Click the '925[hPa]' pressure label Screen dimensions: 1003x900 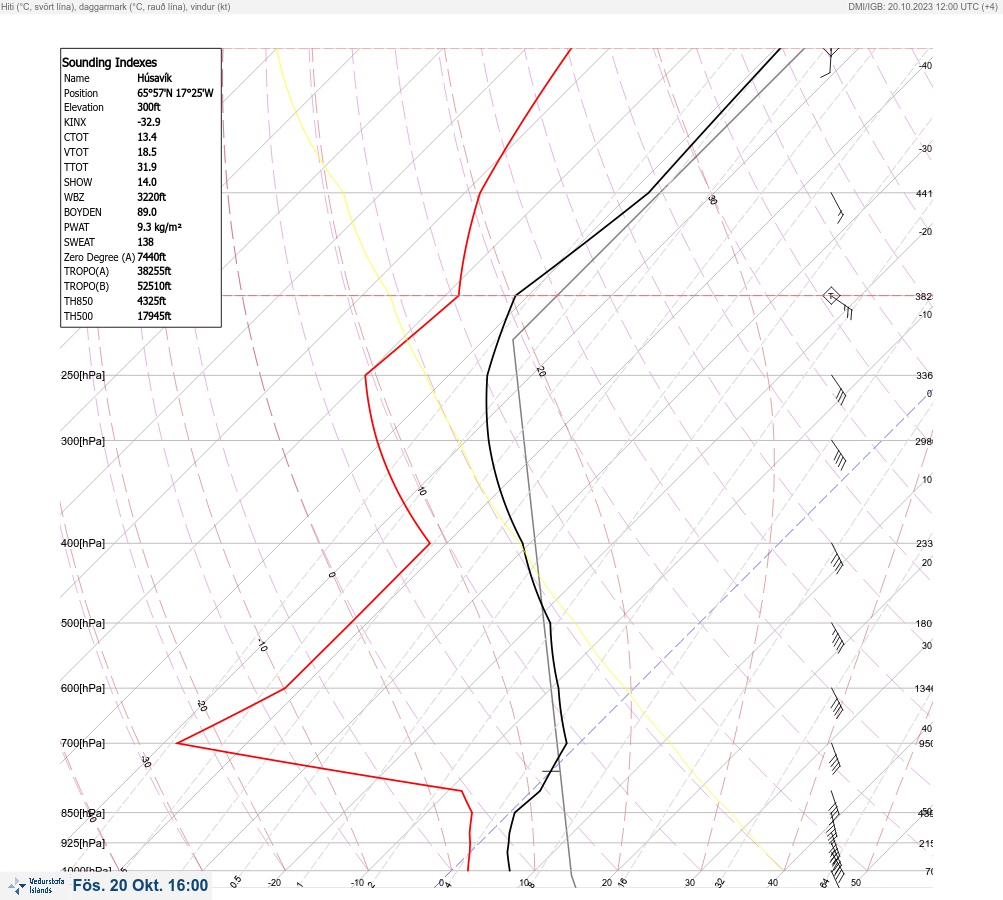pyautogui.click(x=83, y=843)
